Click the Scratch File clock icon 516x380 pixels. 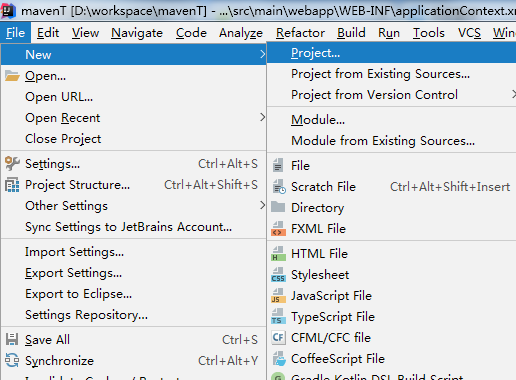point(279,187)
